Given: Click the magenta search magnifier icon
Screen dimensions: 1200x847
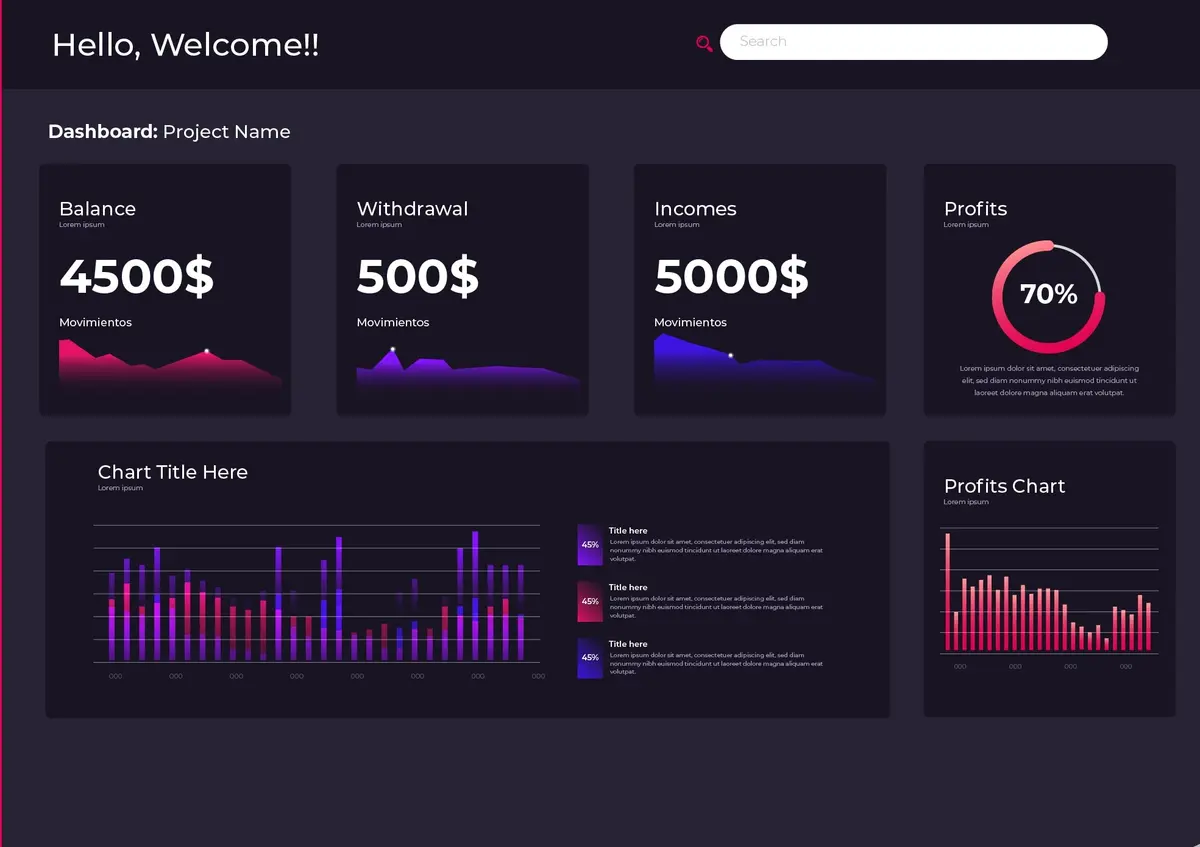Looking at the screenshot, I should tap(704, 43).
